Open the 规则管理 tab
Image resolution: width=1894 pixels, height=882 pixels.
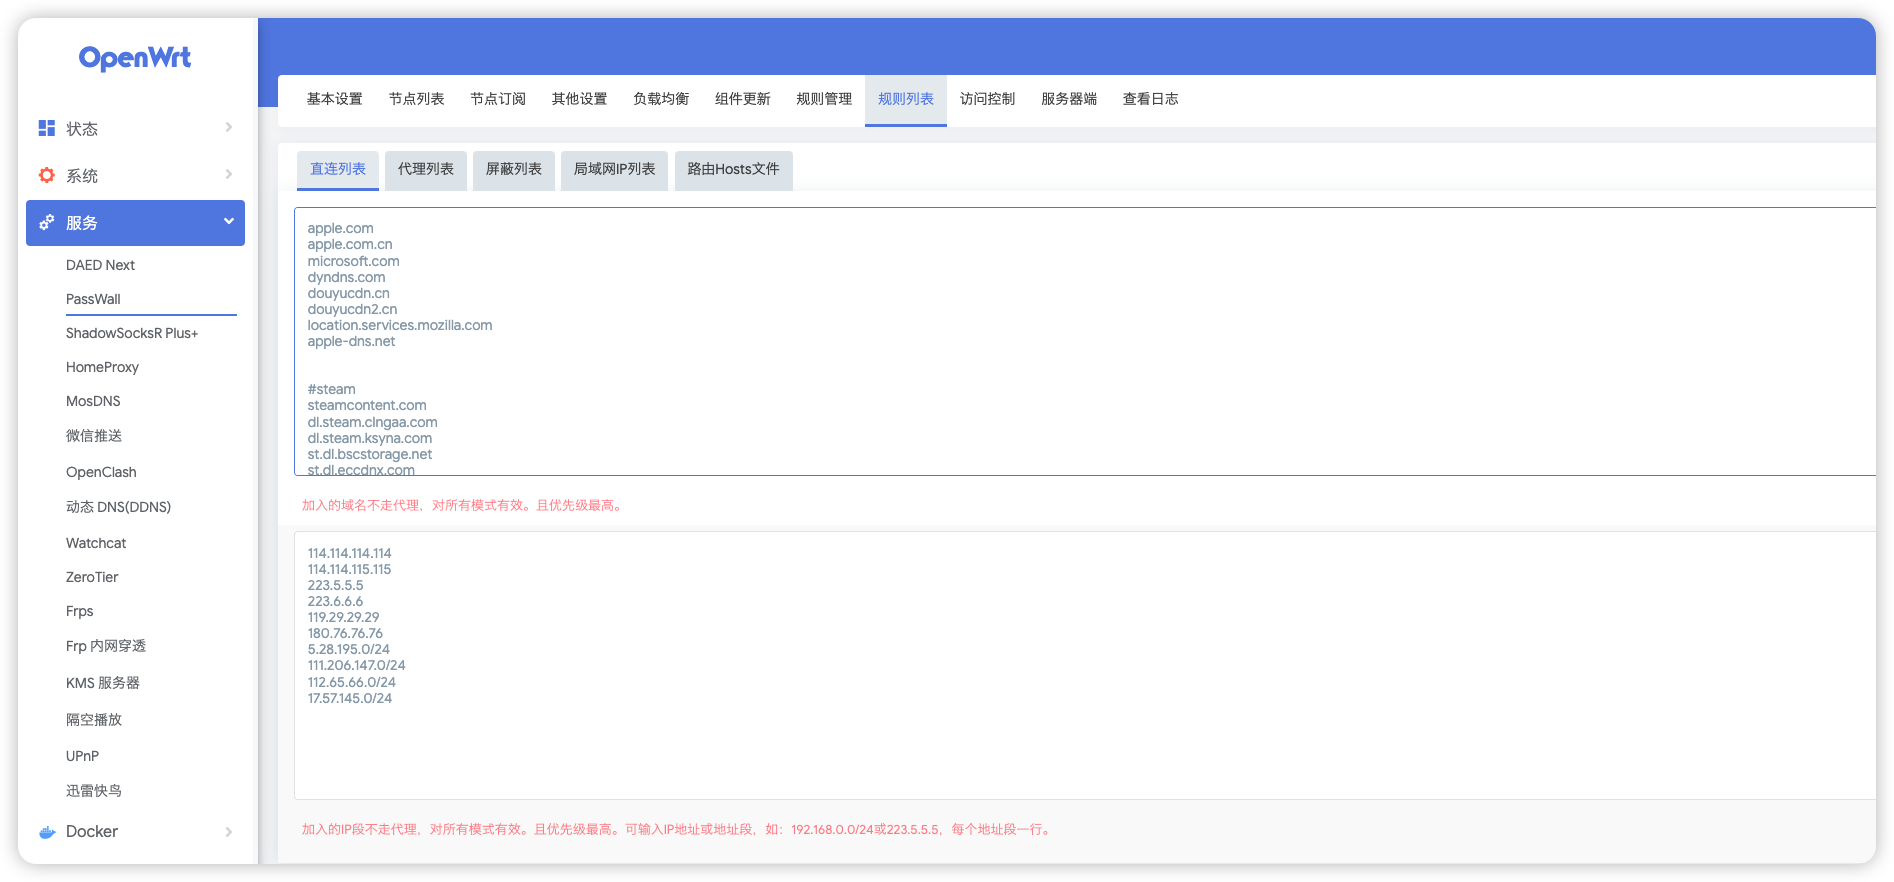[x=824, y=99]
